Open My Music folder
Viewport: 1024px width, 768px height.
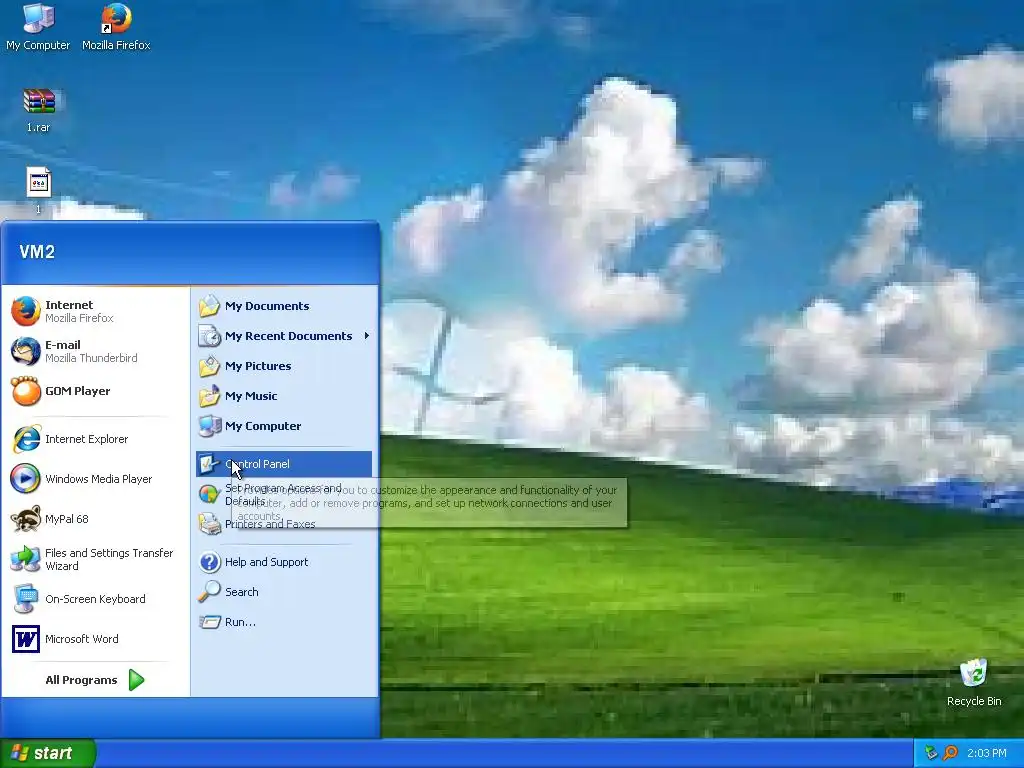point(284,396)
